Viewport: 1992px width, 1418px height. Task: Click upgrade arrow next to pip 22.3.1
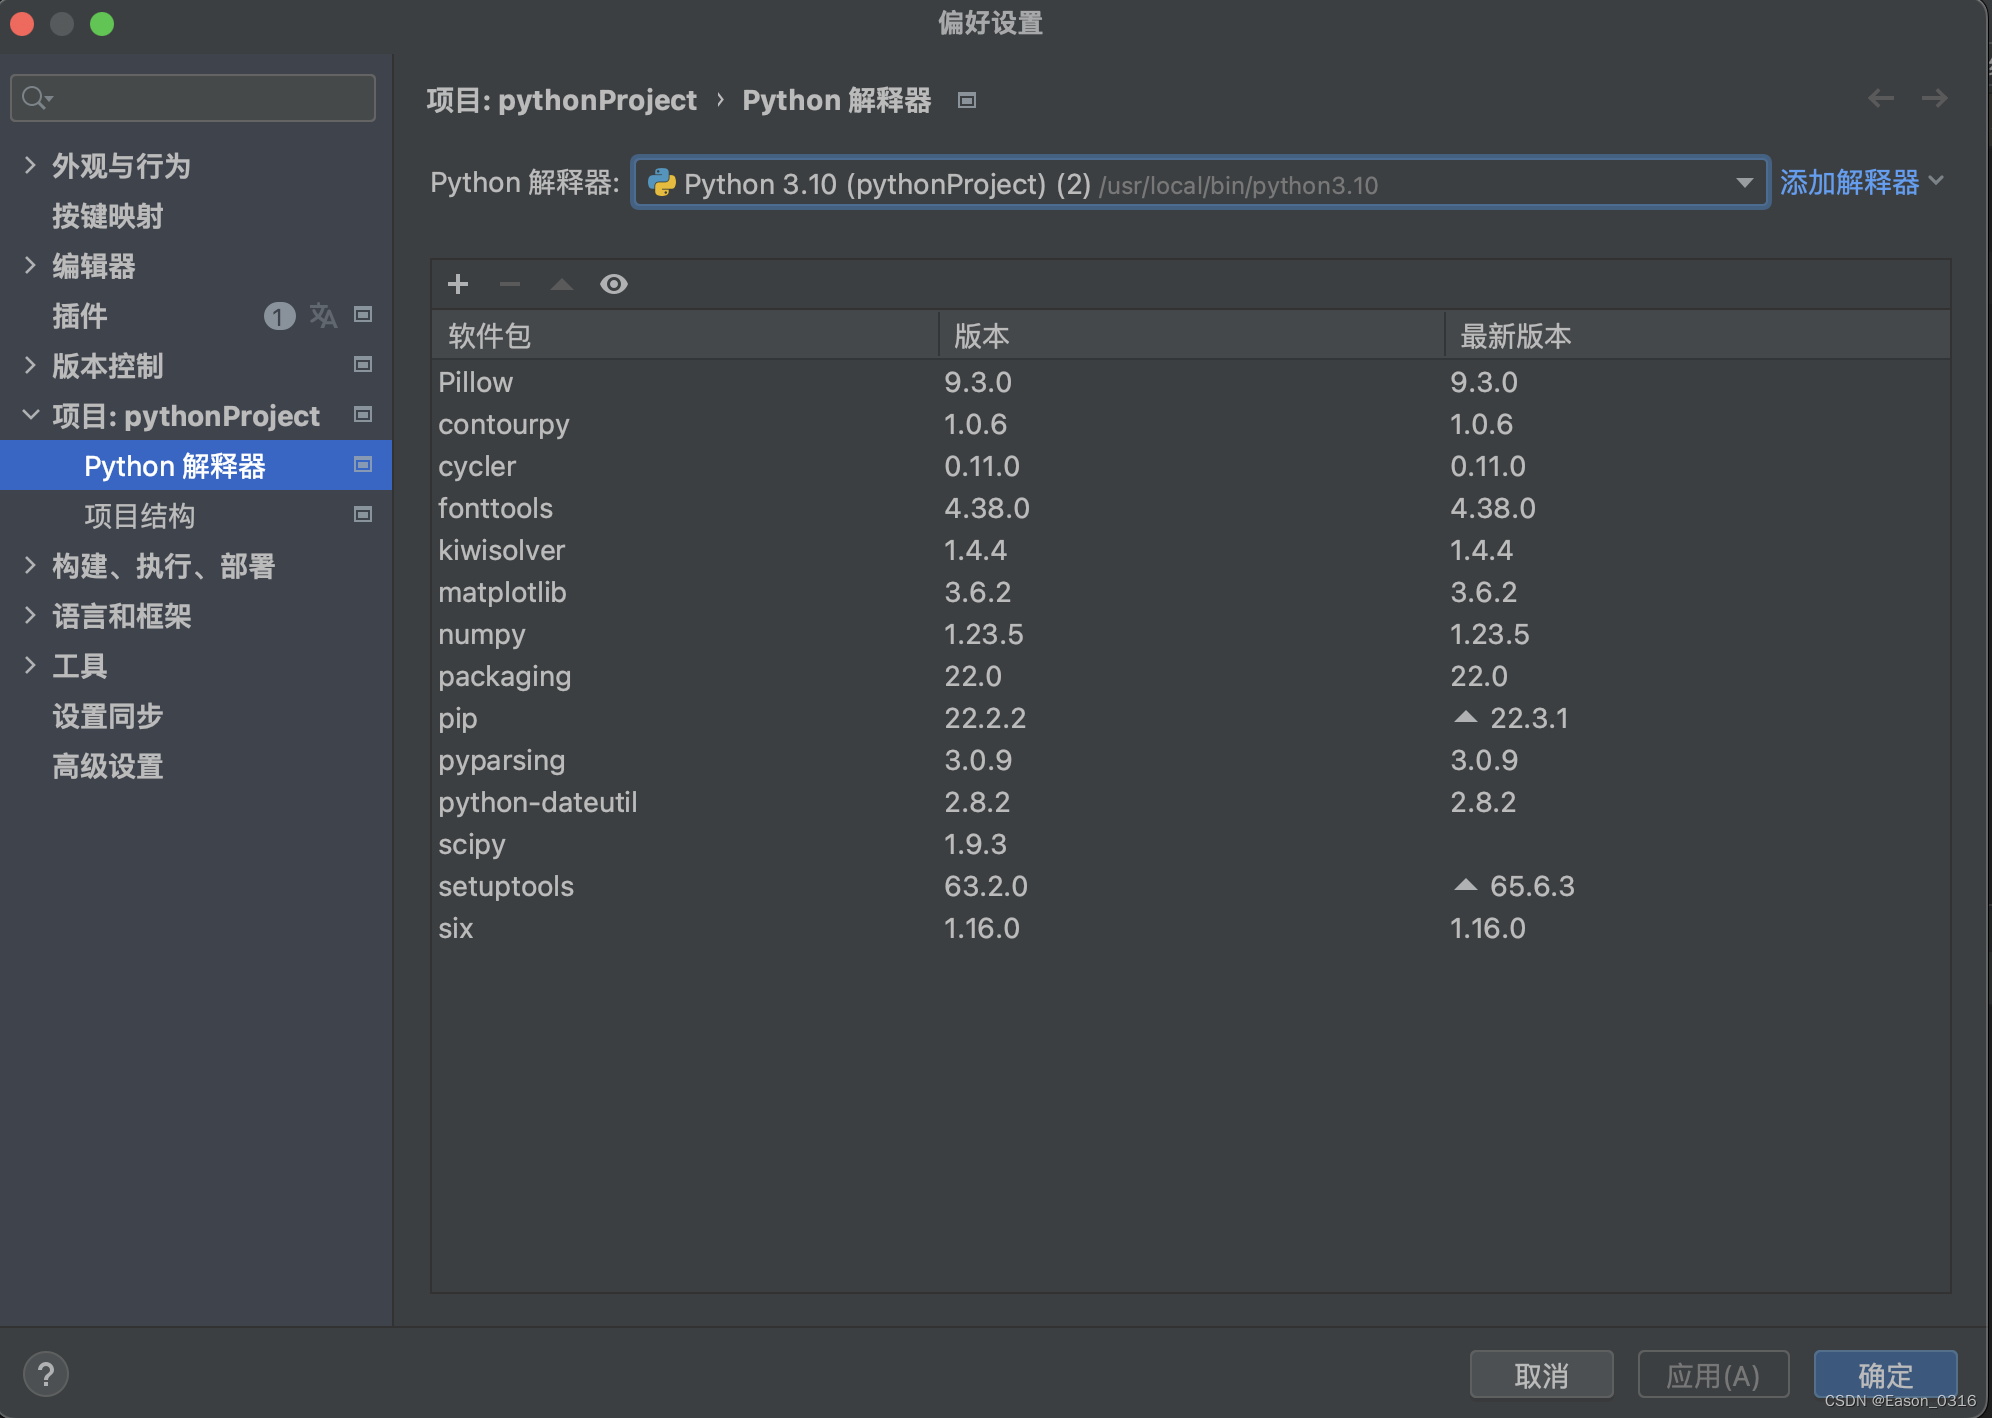[x=1465, y=717]
